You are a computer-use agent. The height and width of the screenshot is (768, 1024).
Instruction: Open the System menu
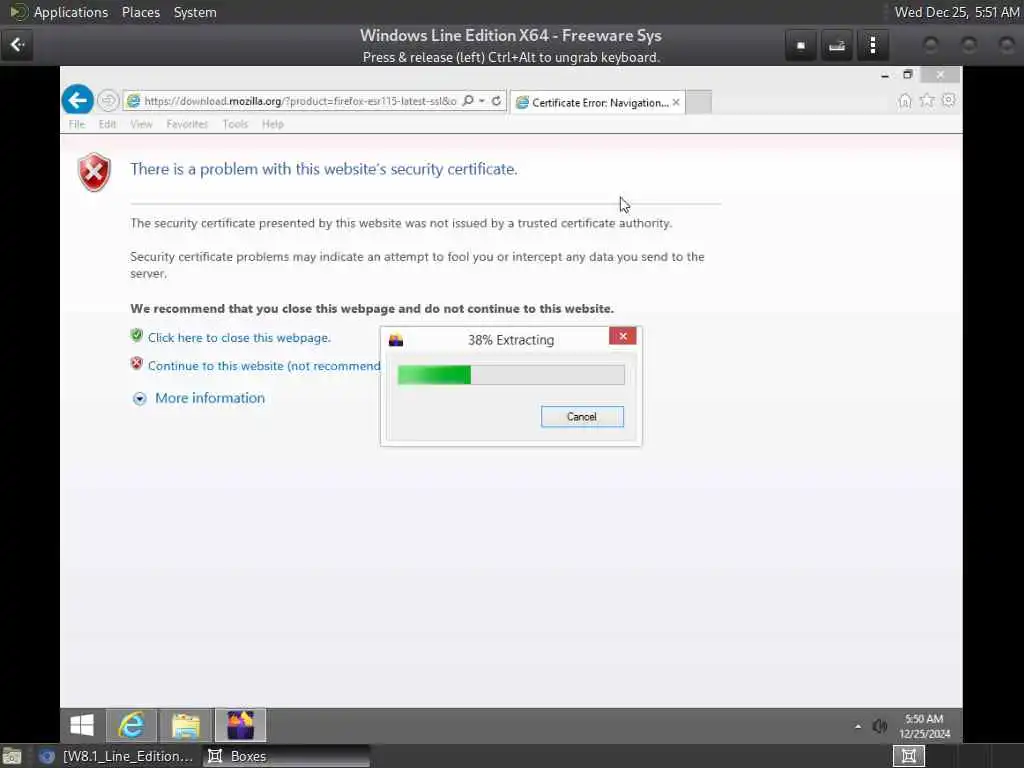coord(195,12)
